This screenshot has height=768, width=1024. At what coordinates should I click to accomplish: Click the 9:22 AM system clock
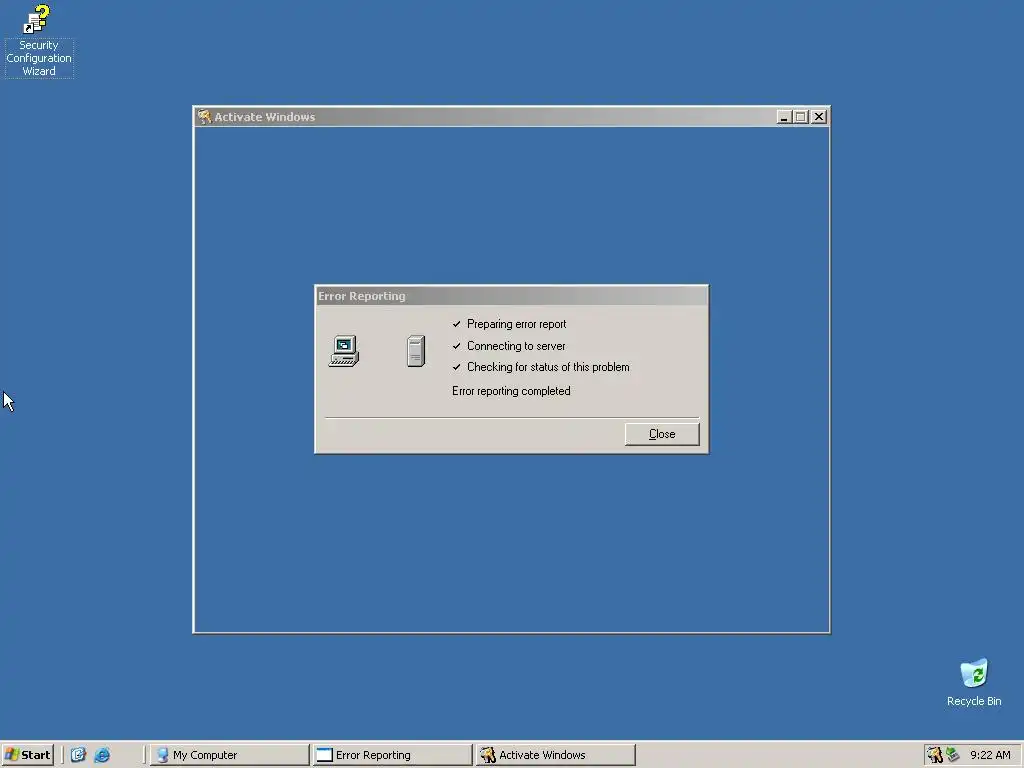coord(990,755)
